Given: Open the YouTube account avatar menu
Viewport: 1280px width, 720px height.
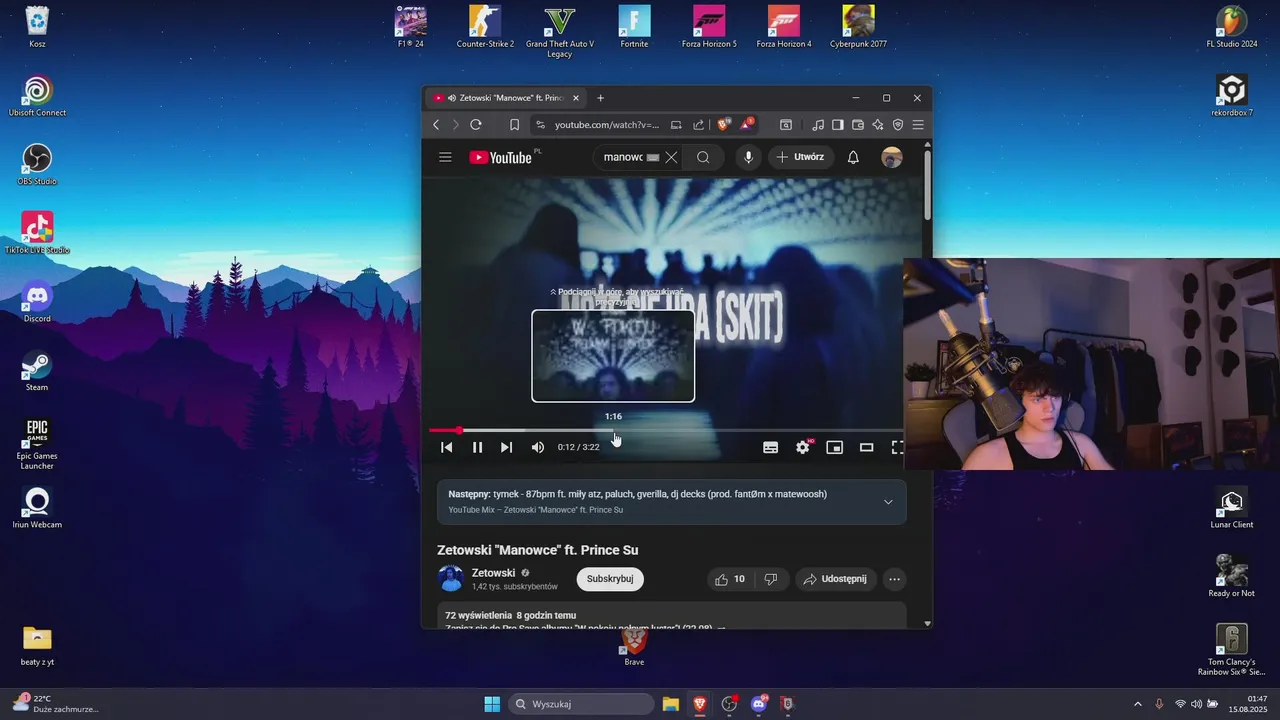Looking at the screenshot, I should (x=892, y=157).
